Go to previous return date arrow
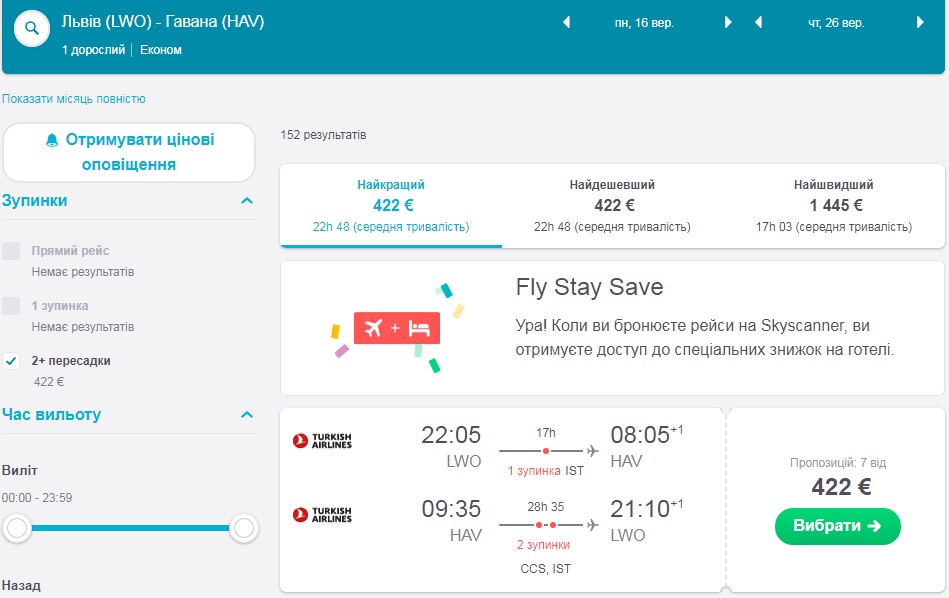This screenshot has height=598, width=949. pyautogui.click(x=759, y=23)
